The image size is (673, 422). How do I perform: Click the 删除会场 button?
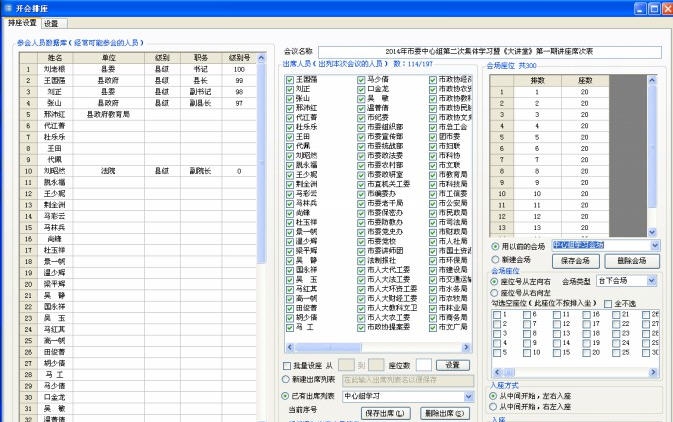tap(632, 261)
